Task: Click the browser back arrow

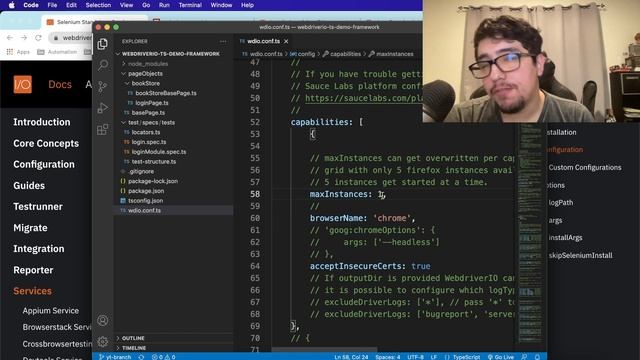Action: coord(10,38)
